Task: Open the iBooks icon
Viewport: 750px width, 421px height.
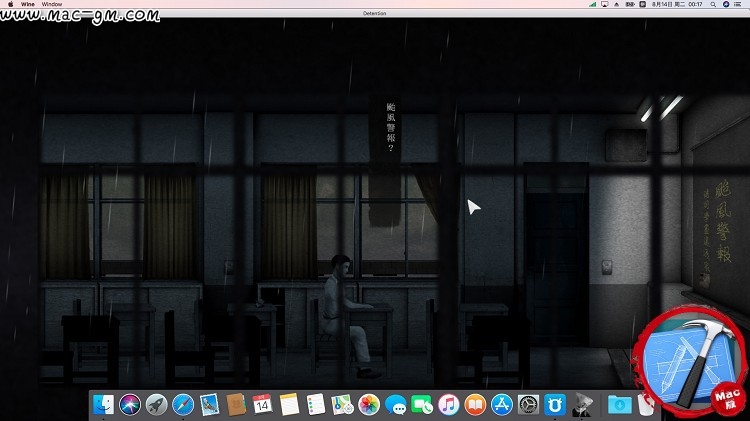Action: tap(475, 405)
